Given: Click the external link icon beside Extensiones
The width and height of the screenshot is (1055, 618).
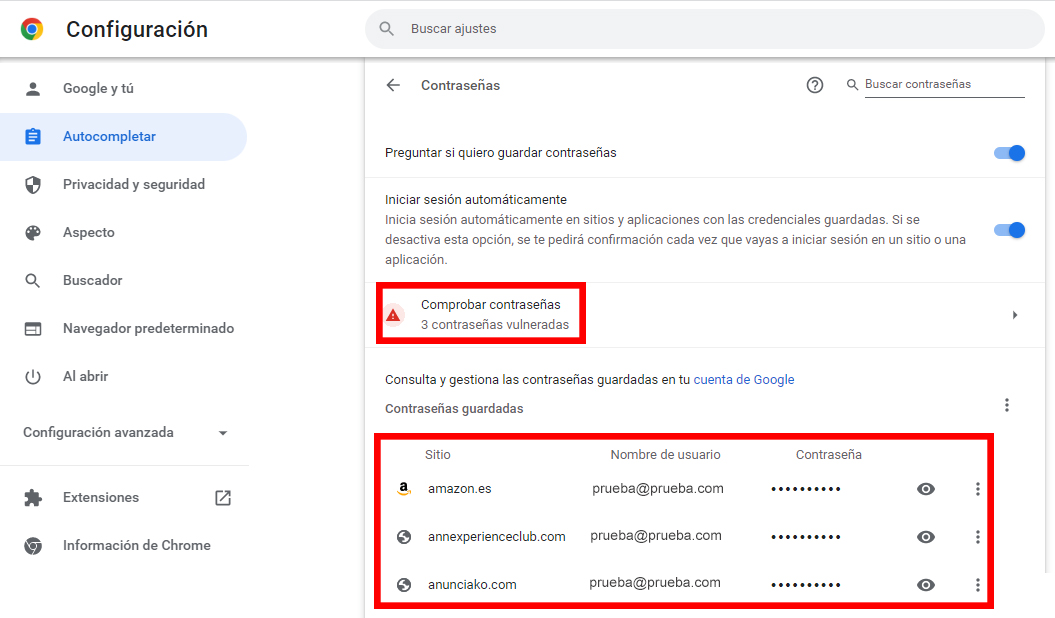Looking at the screenshot, I should pos(223,498).
